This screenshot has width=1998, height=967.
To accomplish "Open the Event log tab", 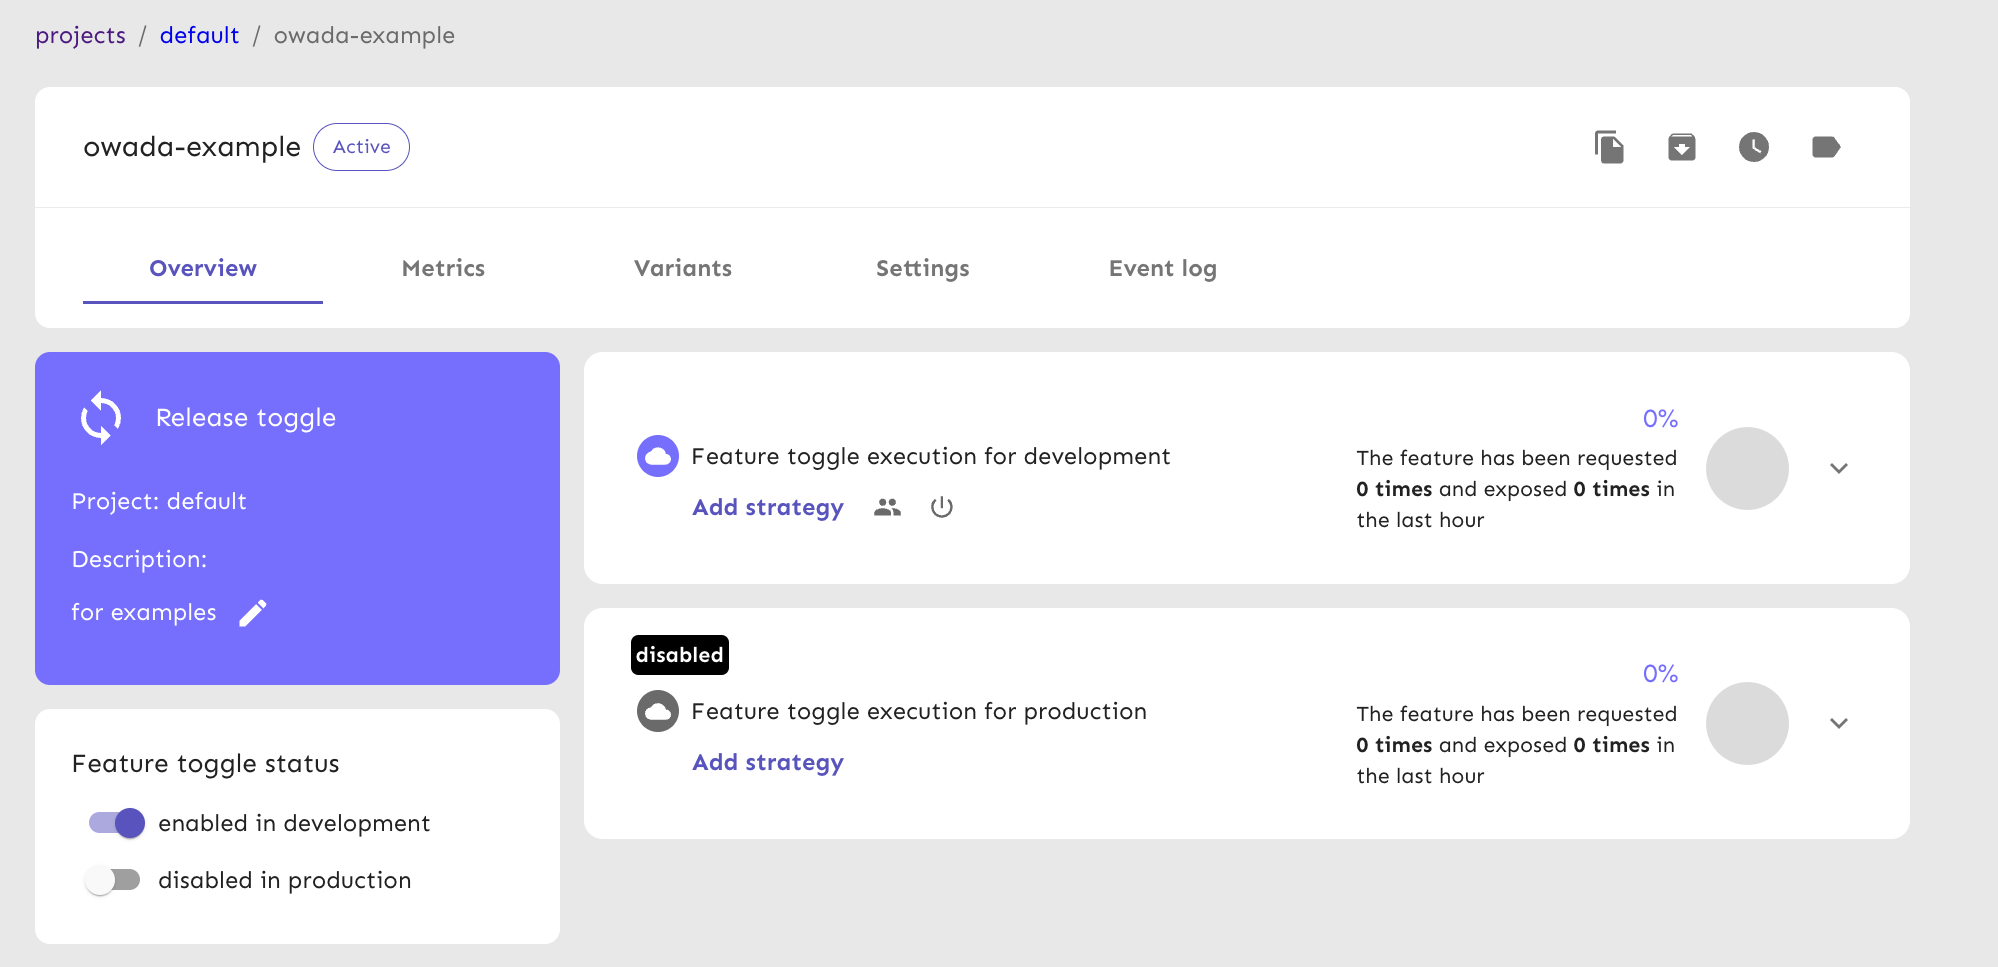I will pos(1162,268).
